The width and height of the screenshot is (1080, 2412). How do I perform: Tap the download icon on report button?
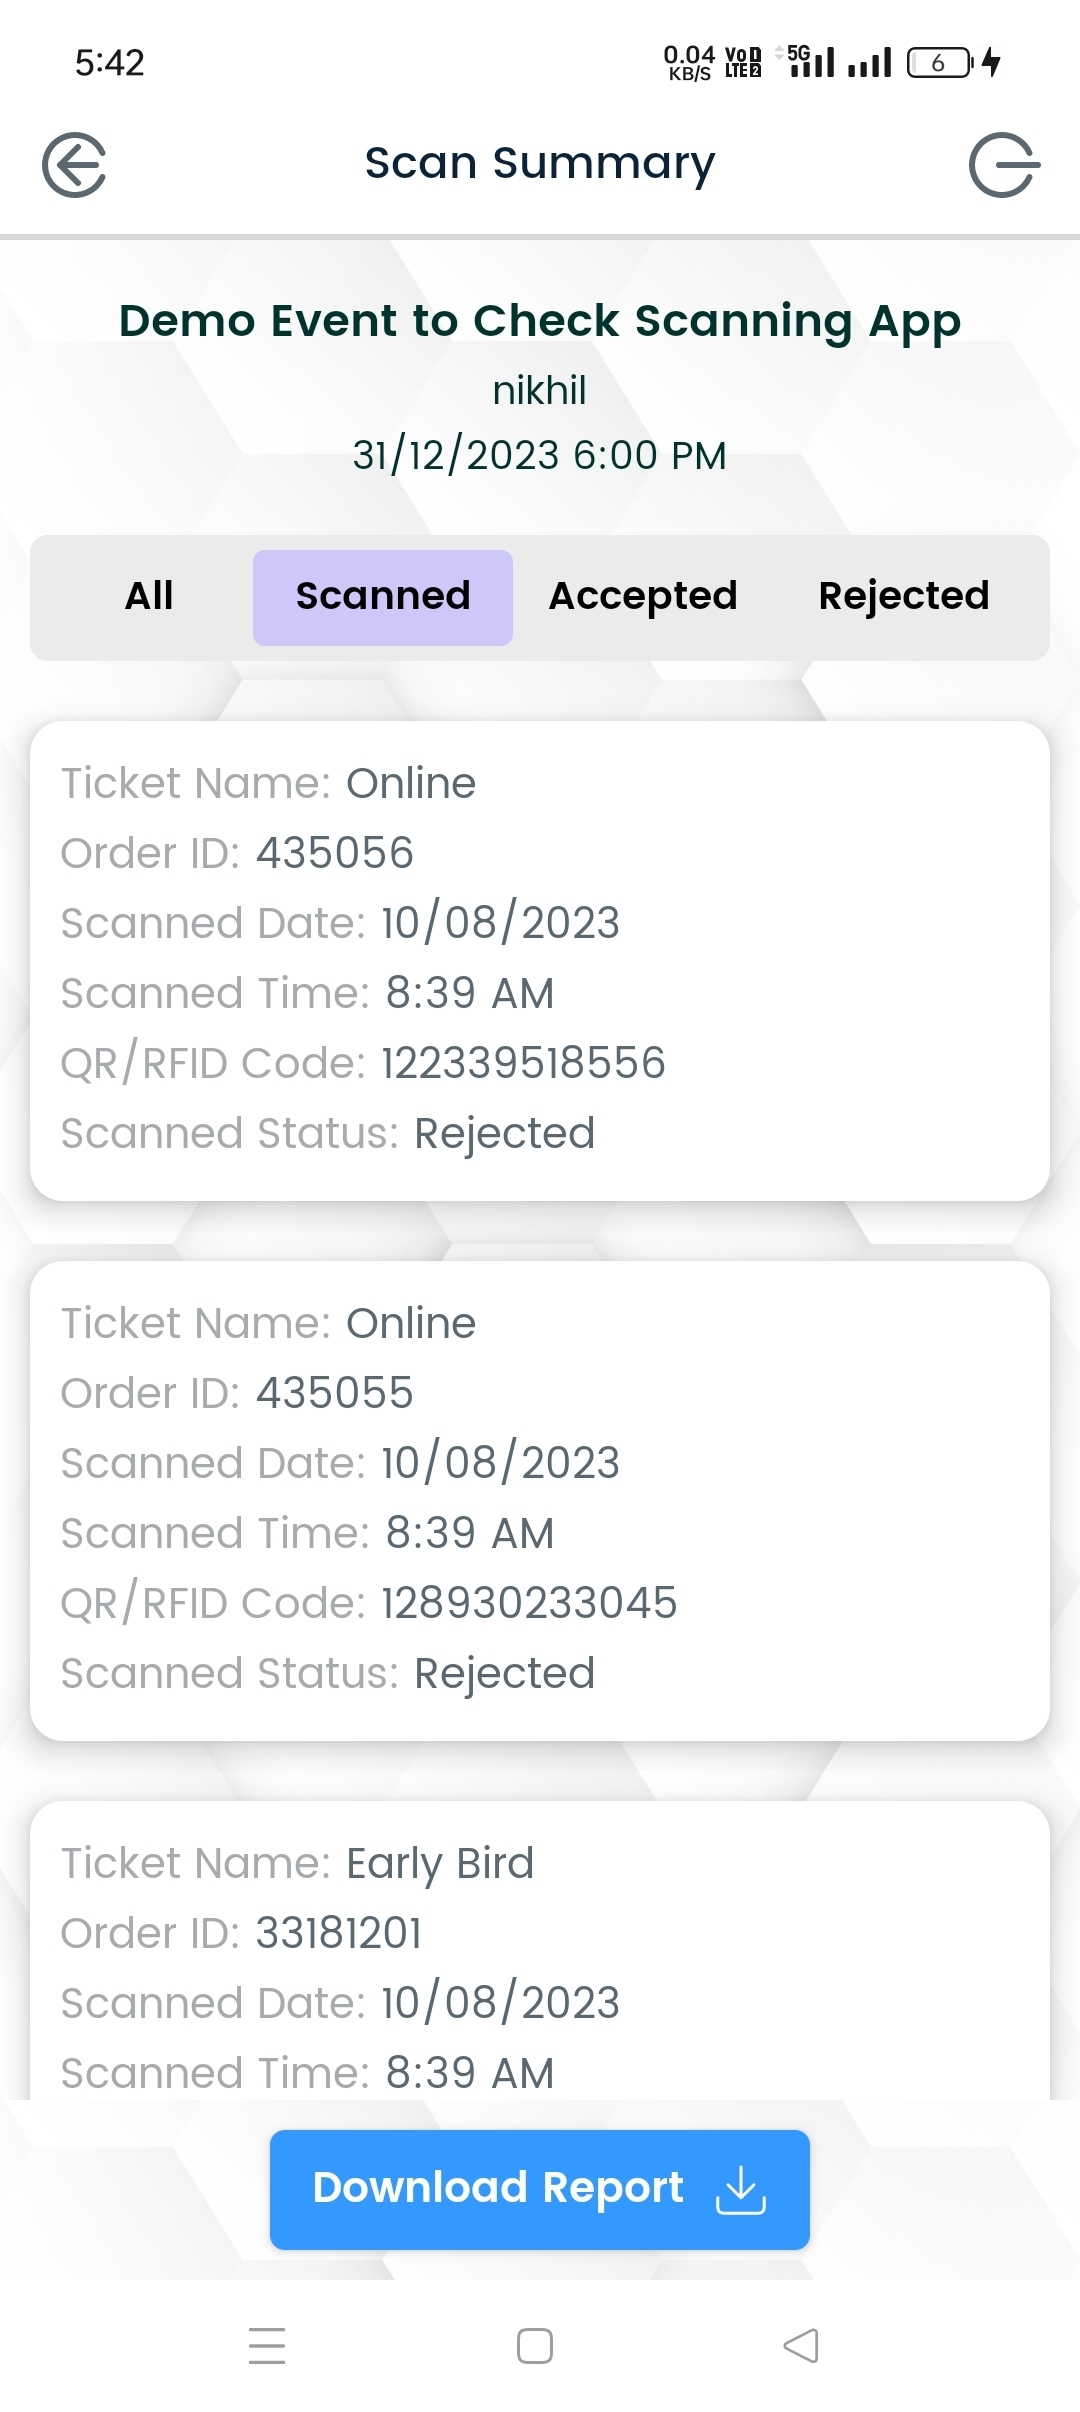click(x=740, y=2189)
